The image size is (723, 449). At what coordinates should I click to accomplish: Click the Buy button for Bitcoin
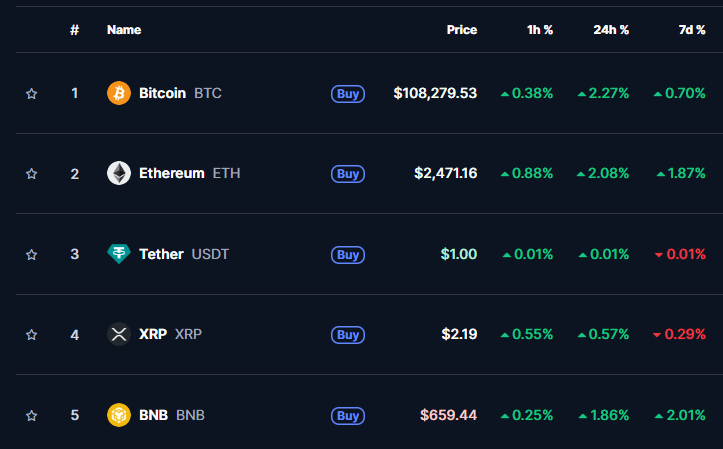348,94
